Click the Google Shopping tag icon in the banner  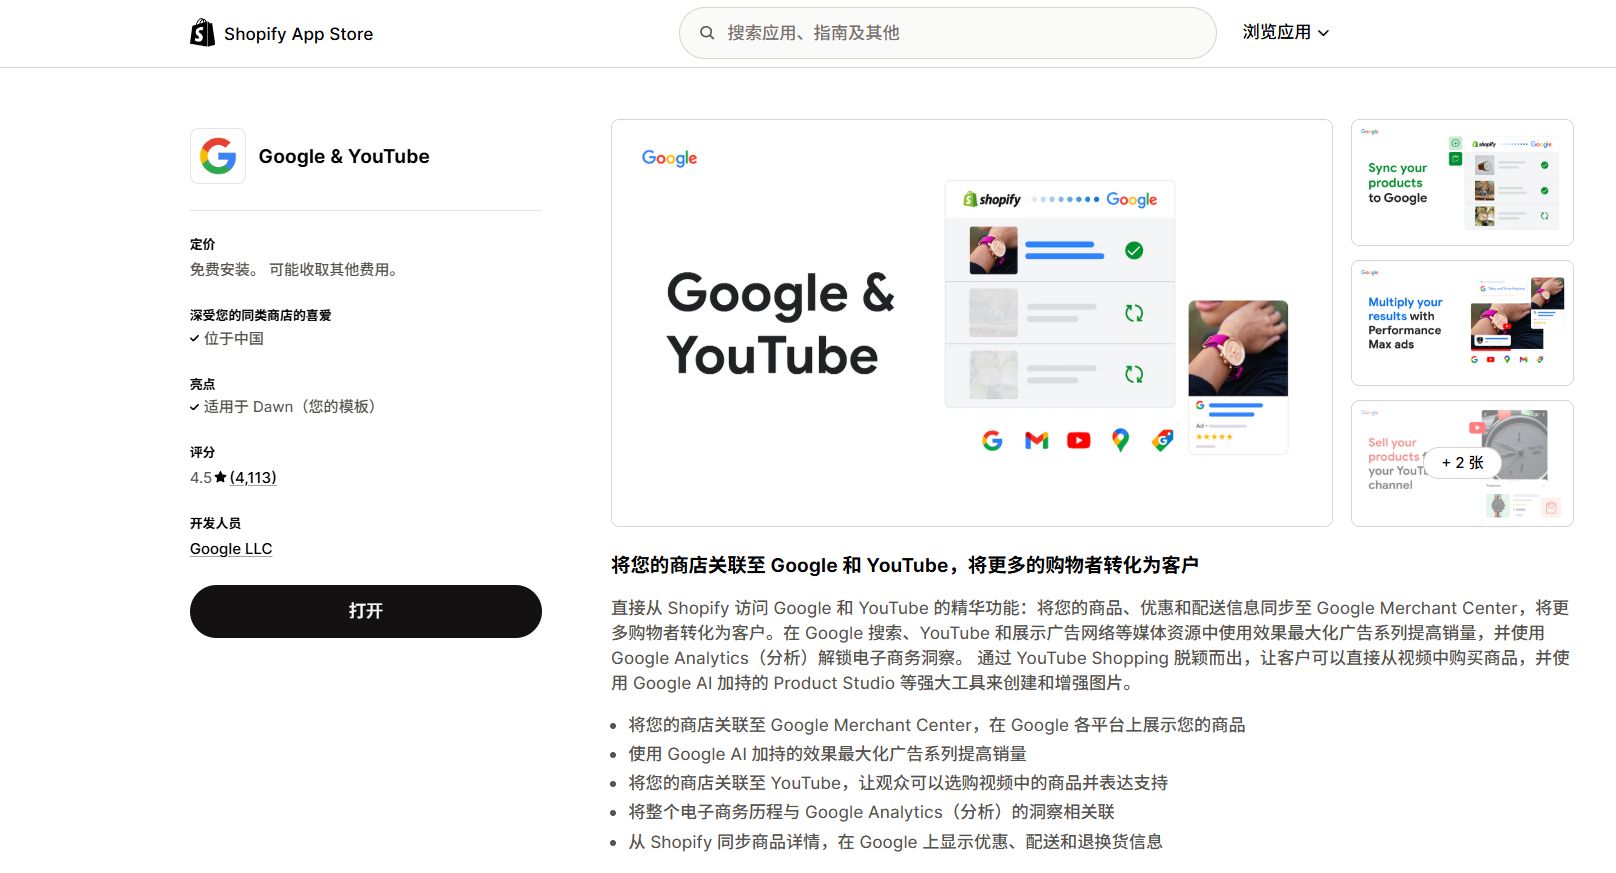pos(1162,440)
